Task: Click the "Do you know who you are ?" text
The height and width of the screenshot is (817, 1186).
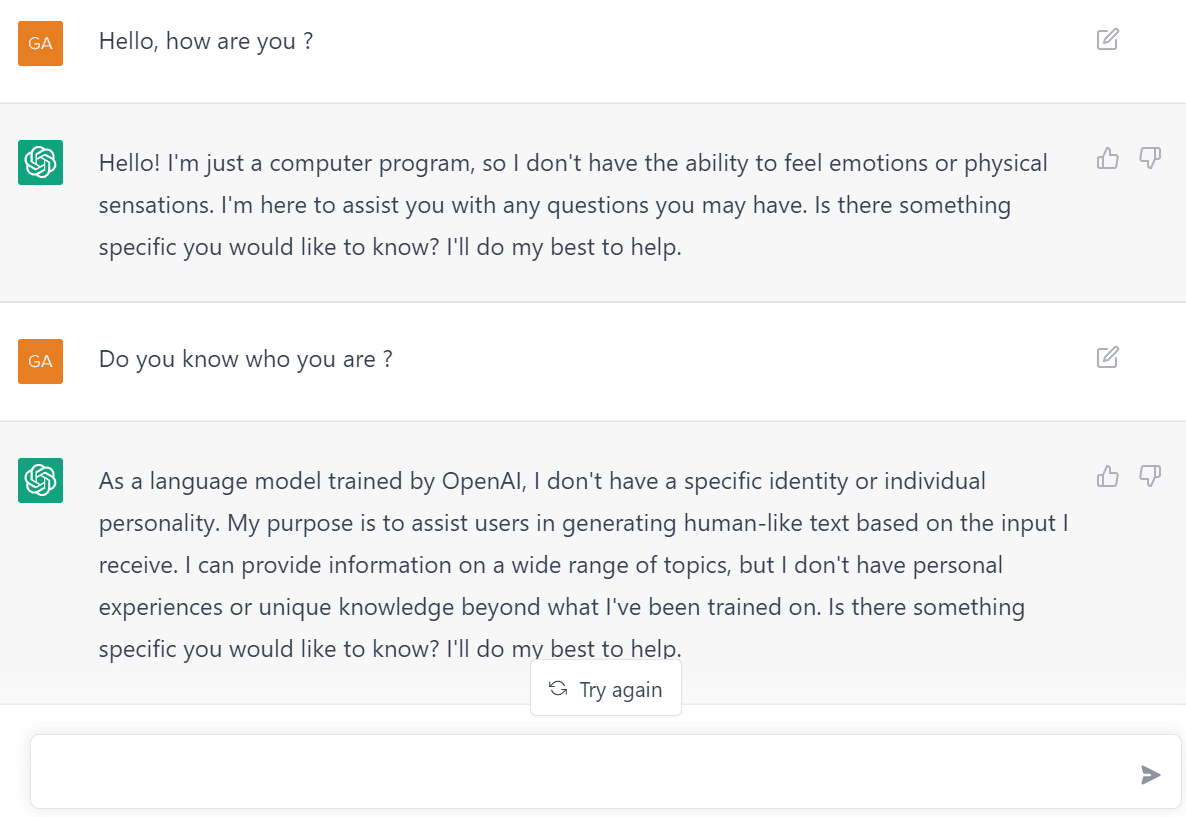Action: (x=245, y=359)
